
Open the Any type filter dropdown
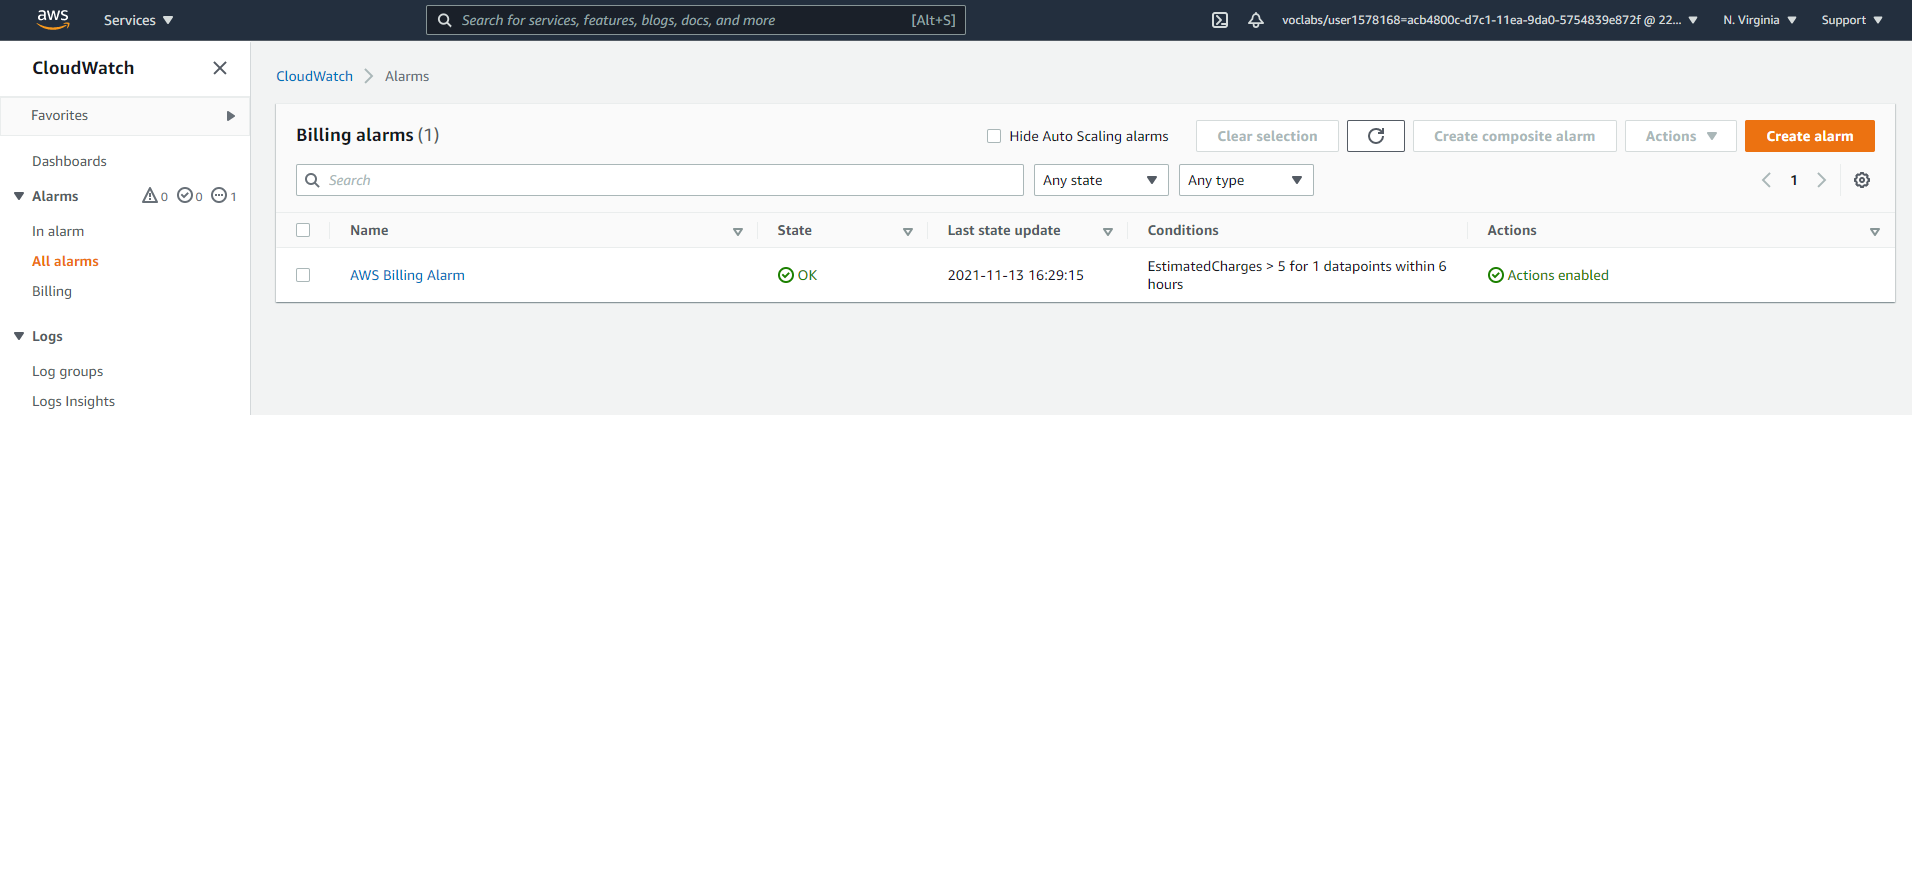[1246, 180]
